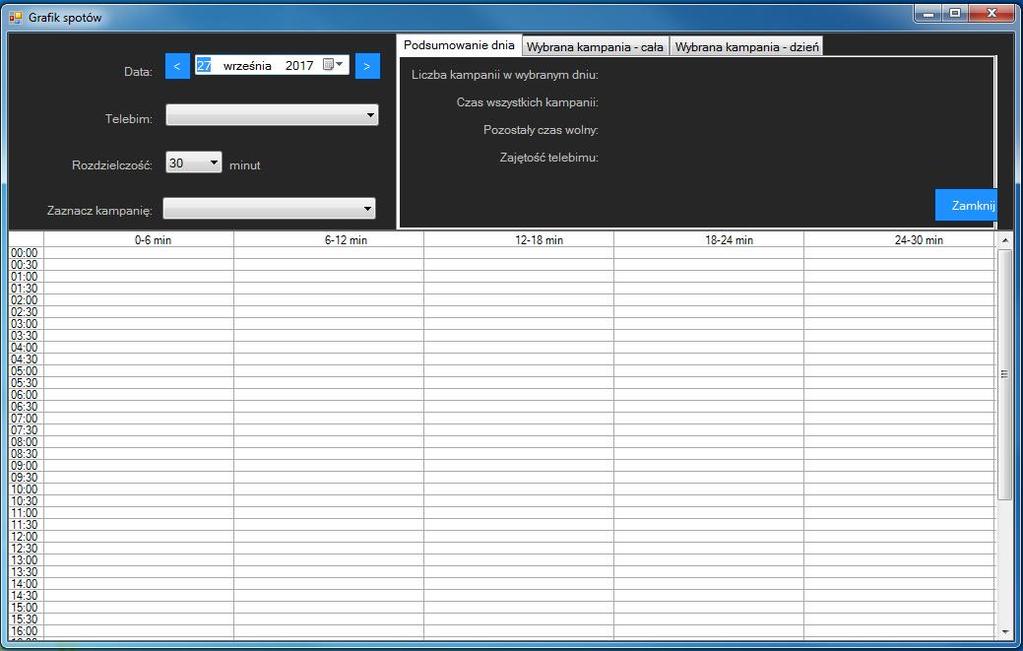Select the 02:30 row header

(26, 312)
